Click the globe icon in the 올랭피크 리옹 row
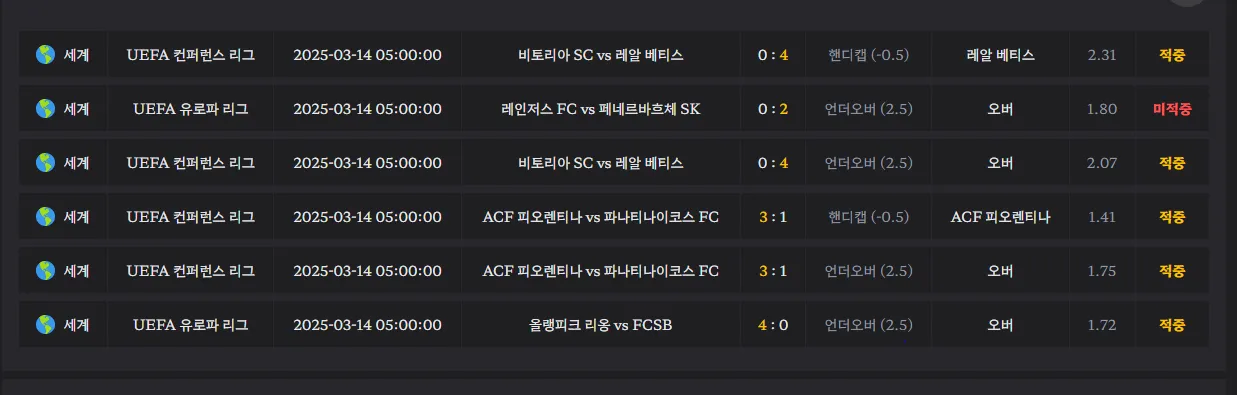The width and height of the screenshot is (1237, 395). (x=44, y=325)
